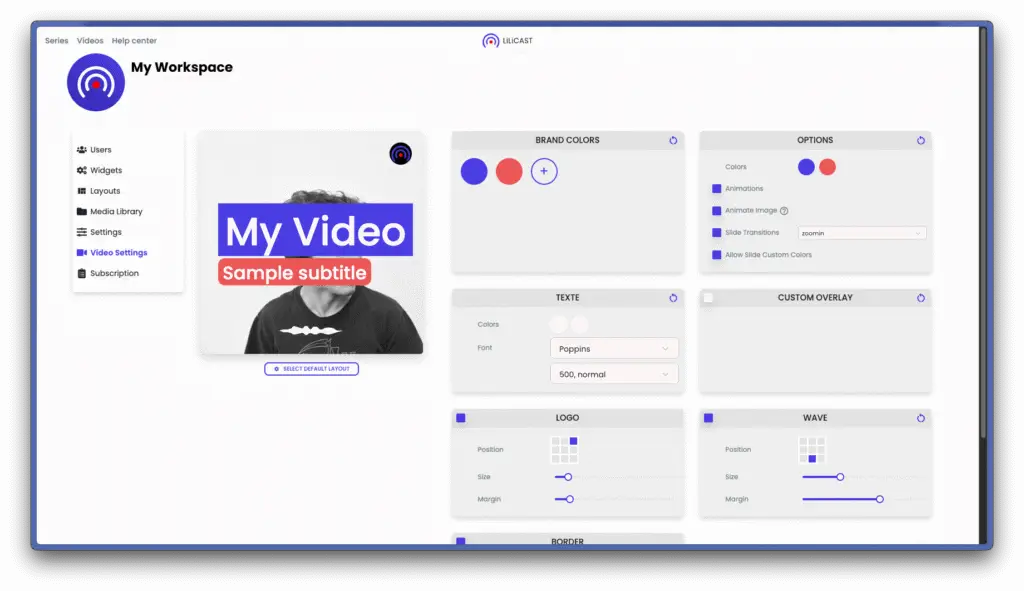This screenshot has height=591, width=1024.
Task: Go to Widgets section
Action: click(x=106, y=170)
